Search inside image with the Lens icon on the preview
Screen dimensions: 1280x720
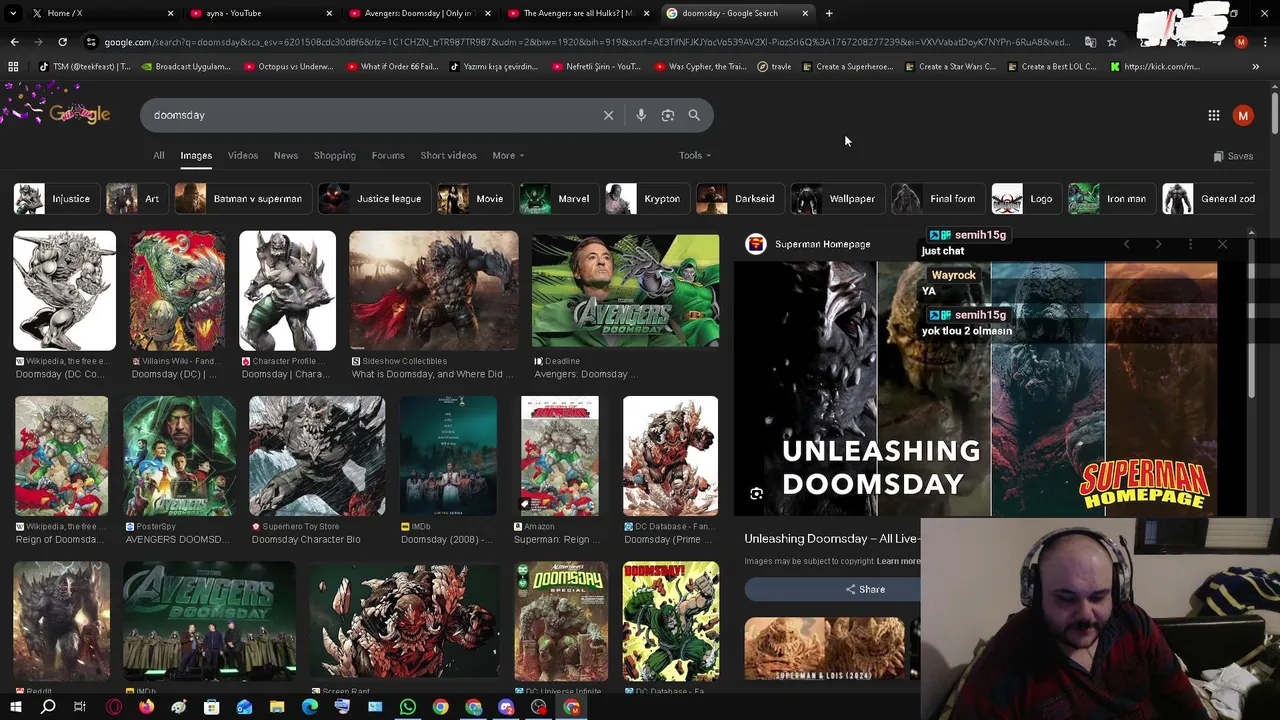(756, 493)
